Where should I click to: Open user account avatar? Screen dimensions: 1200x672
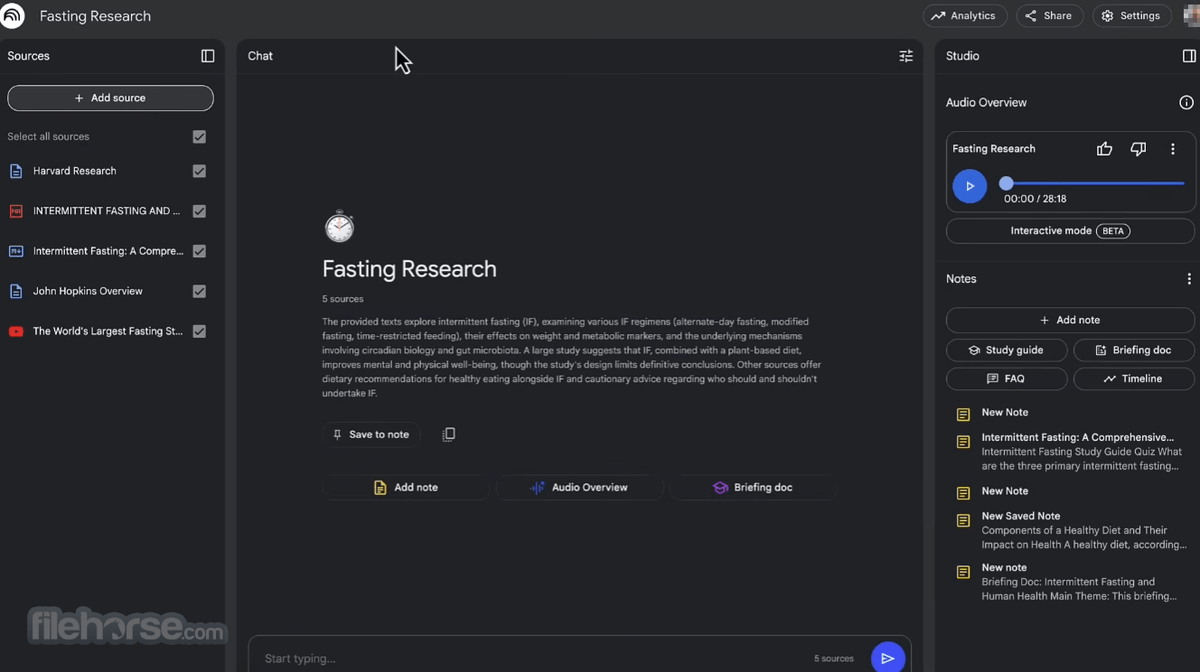coord(1190,15)
